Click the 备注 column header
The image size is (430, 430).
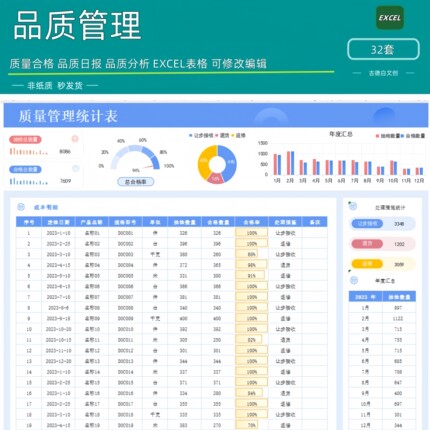click(x=315, y=222)
